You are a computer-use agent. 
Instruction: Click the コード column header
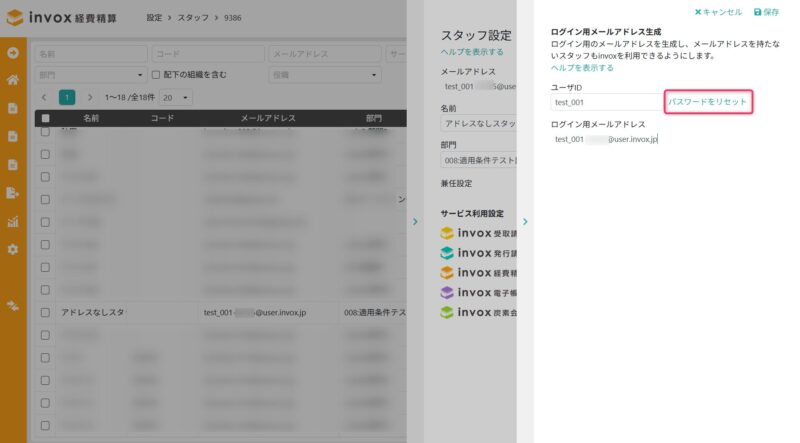tap(162, 118)
